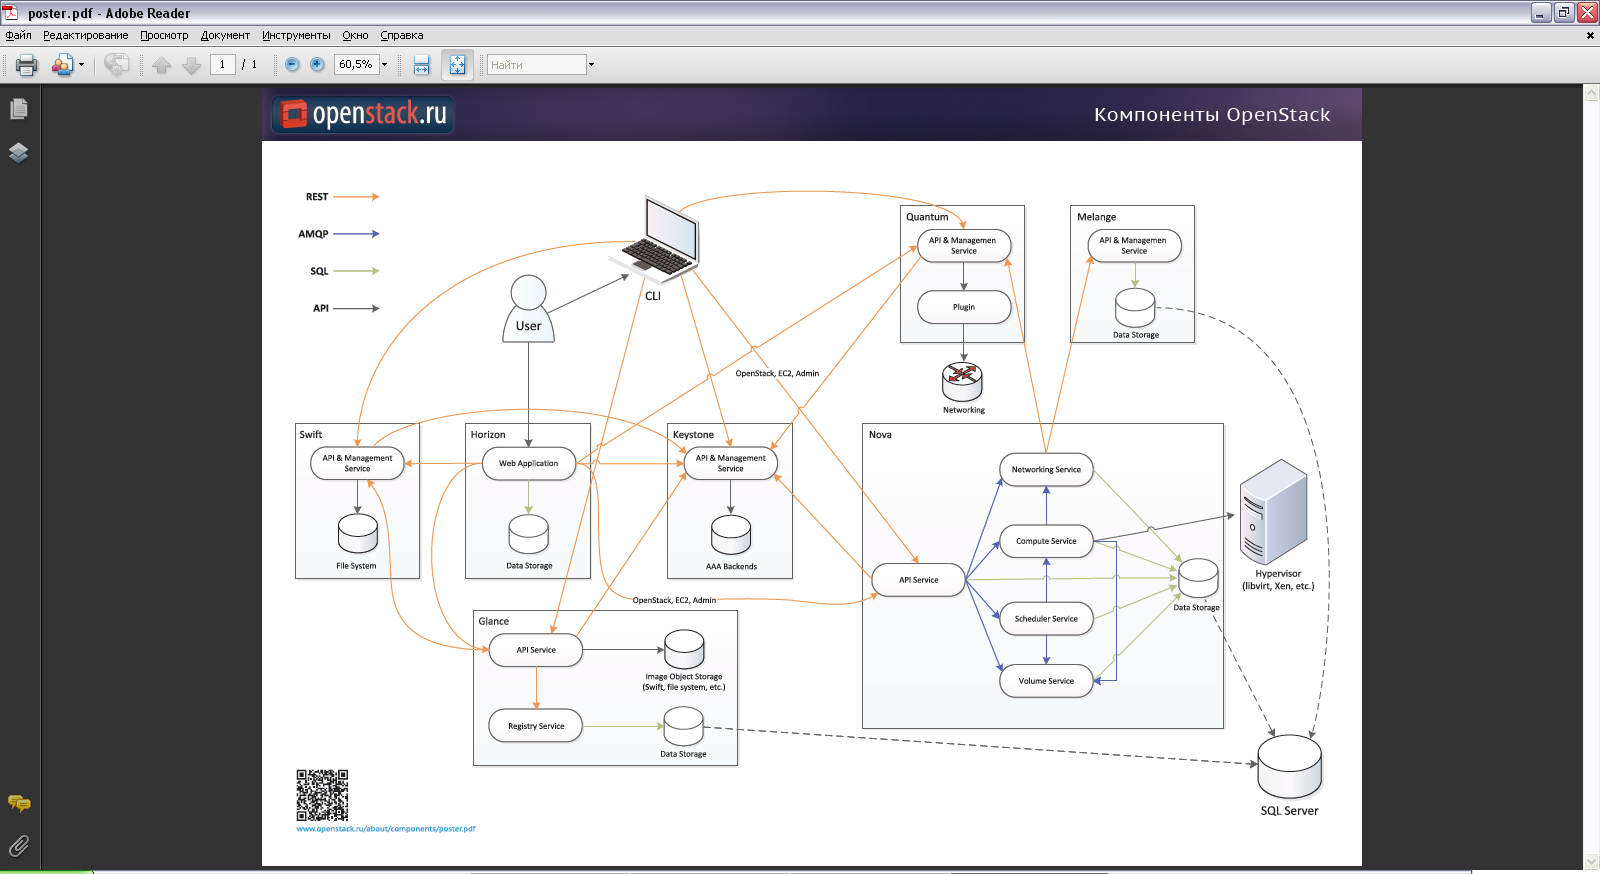
Task: Open the Справка menu
Action: point(401,35)
